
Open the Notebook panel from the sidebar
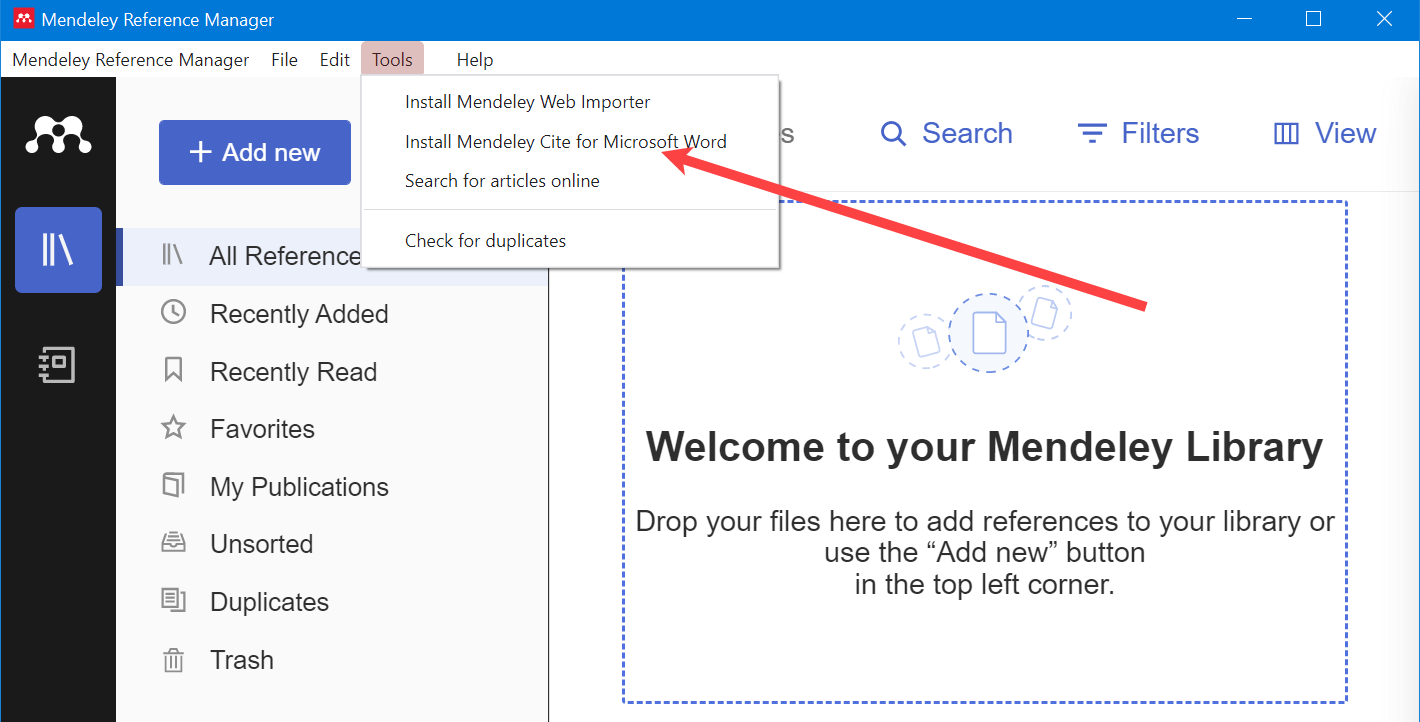(57, 364)
